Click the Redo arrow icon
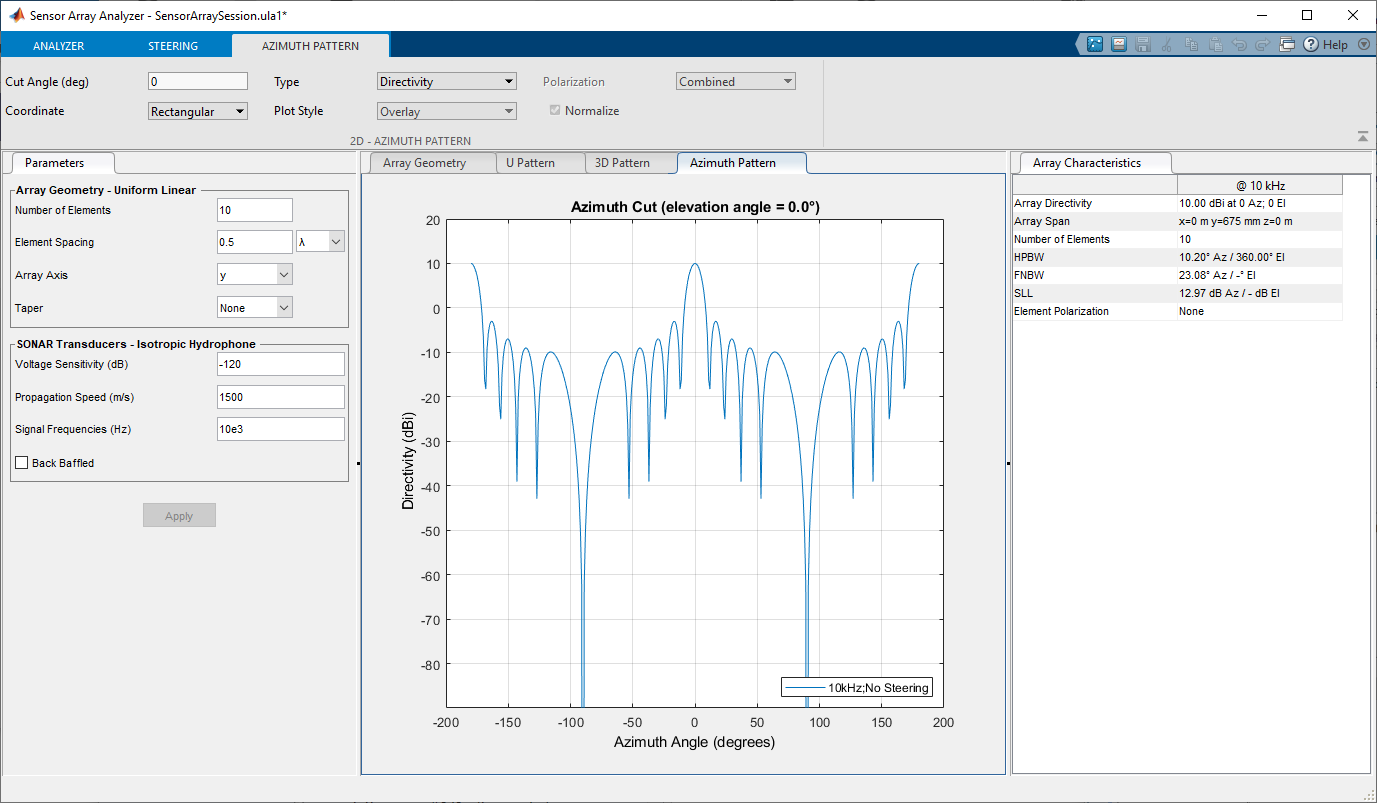The width and height of the screenshot is (1377, 803). click(1263, 45)
